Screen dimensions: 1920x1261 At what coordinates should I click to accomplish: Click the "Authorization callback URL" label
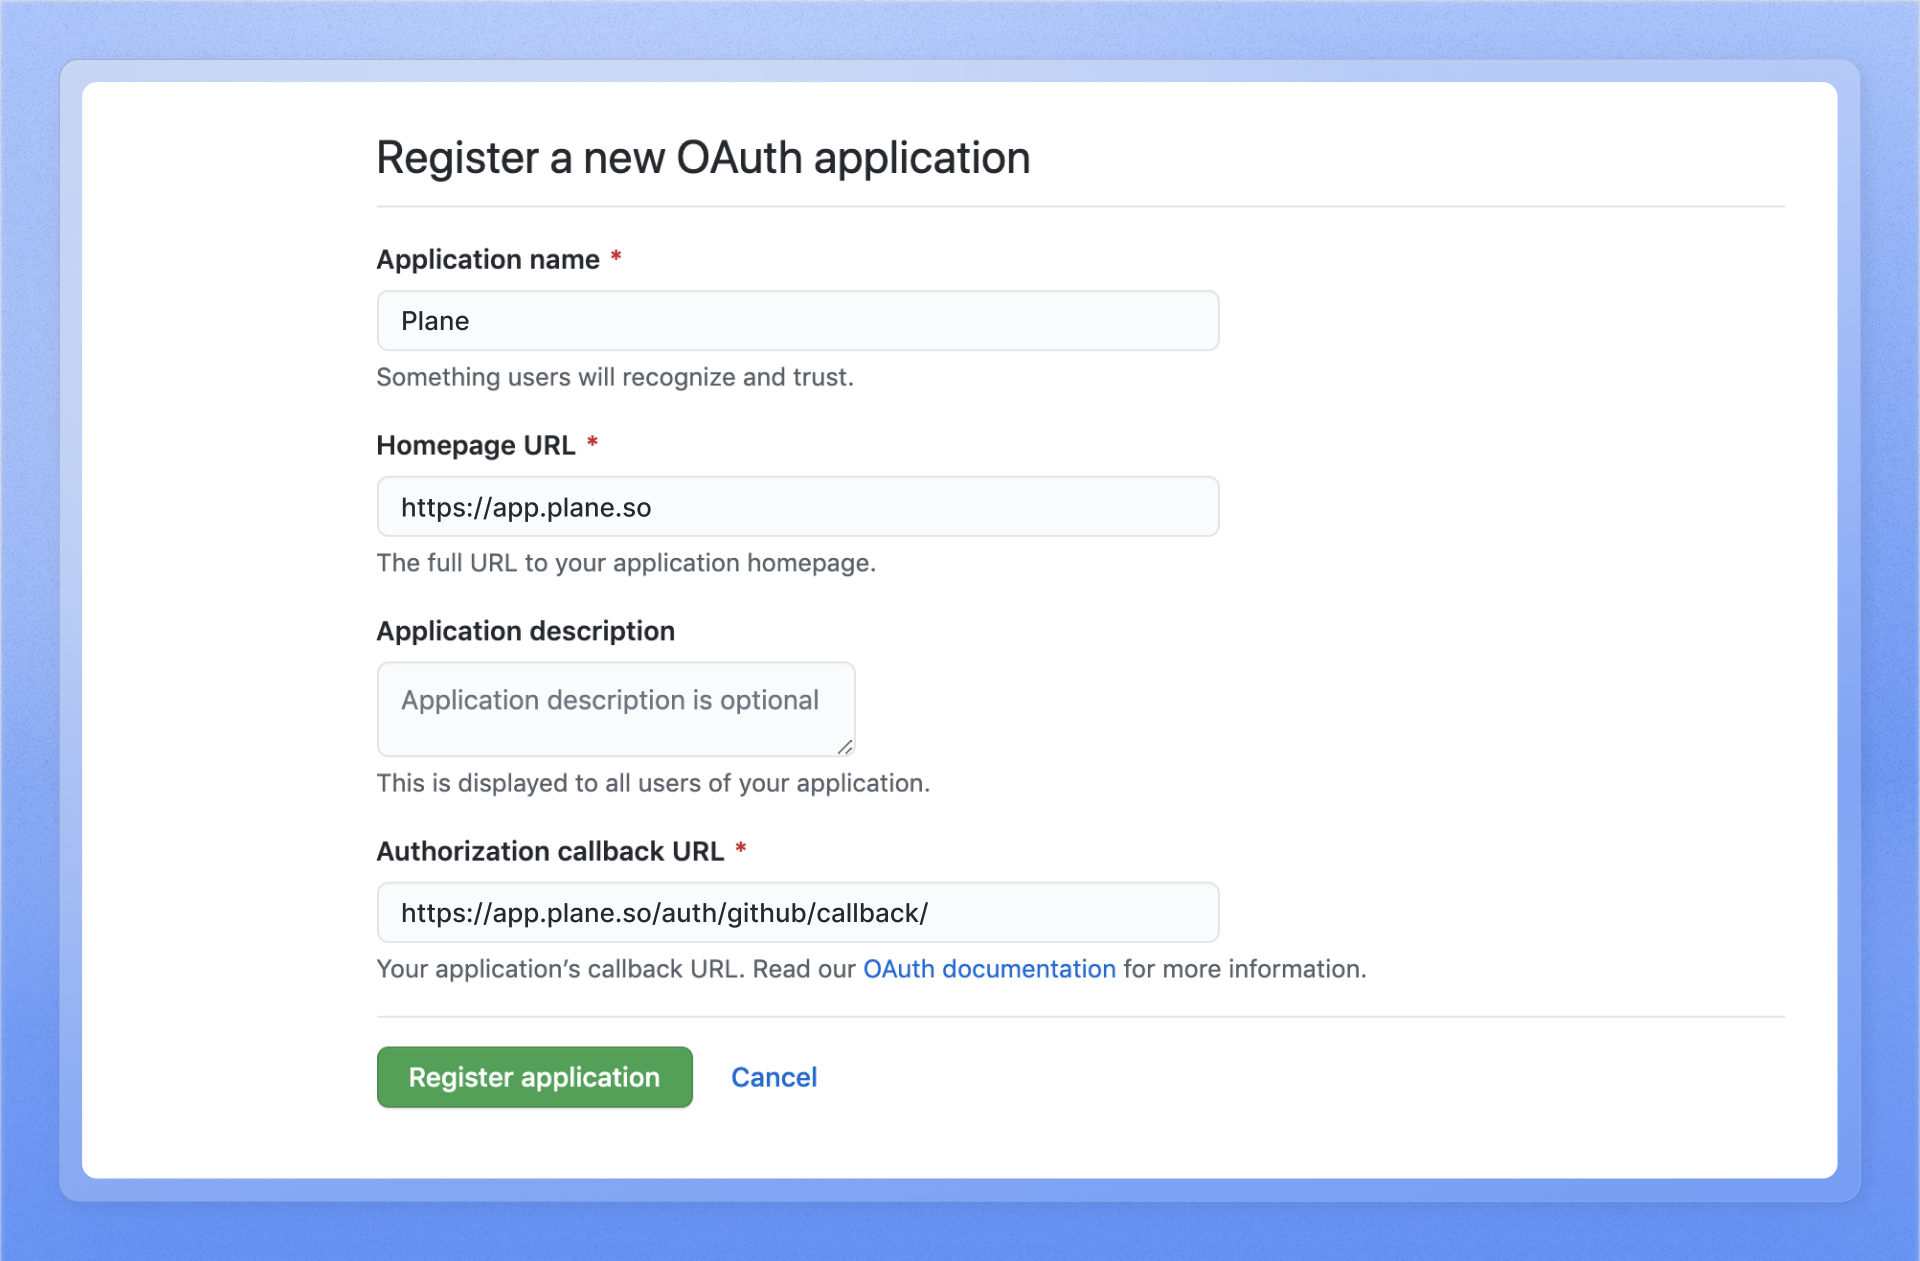tap(550, 852)
